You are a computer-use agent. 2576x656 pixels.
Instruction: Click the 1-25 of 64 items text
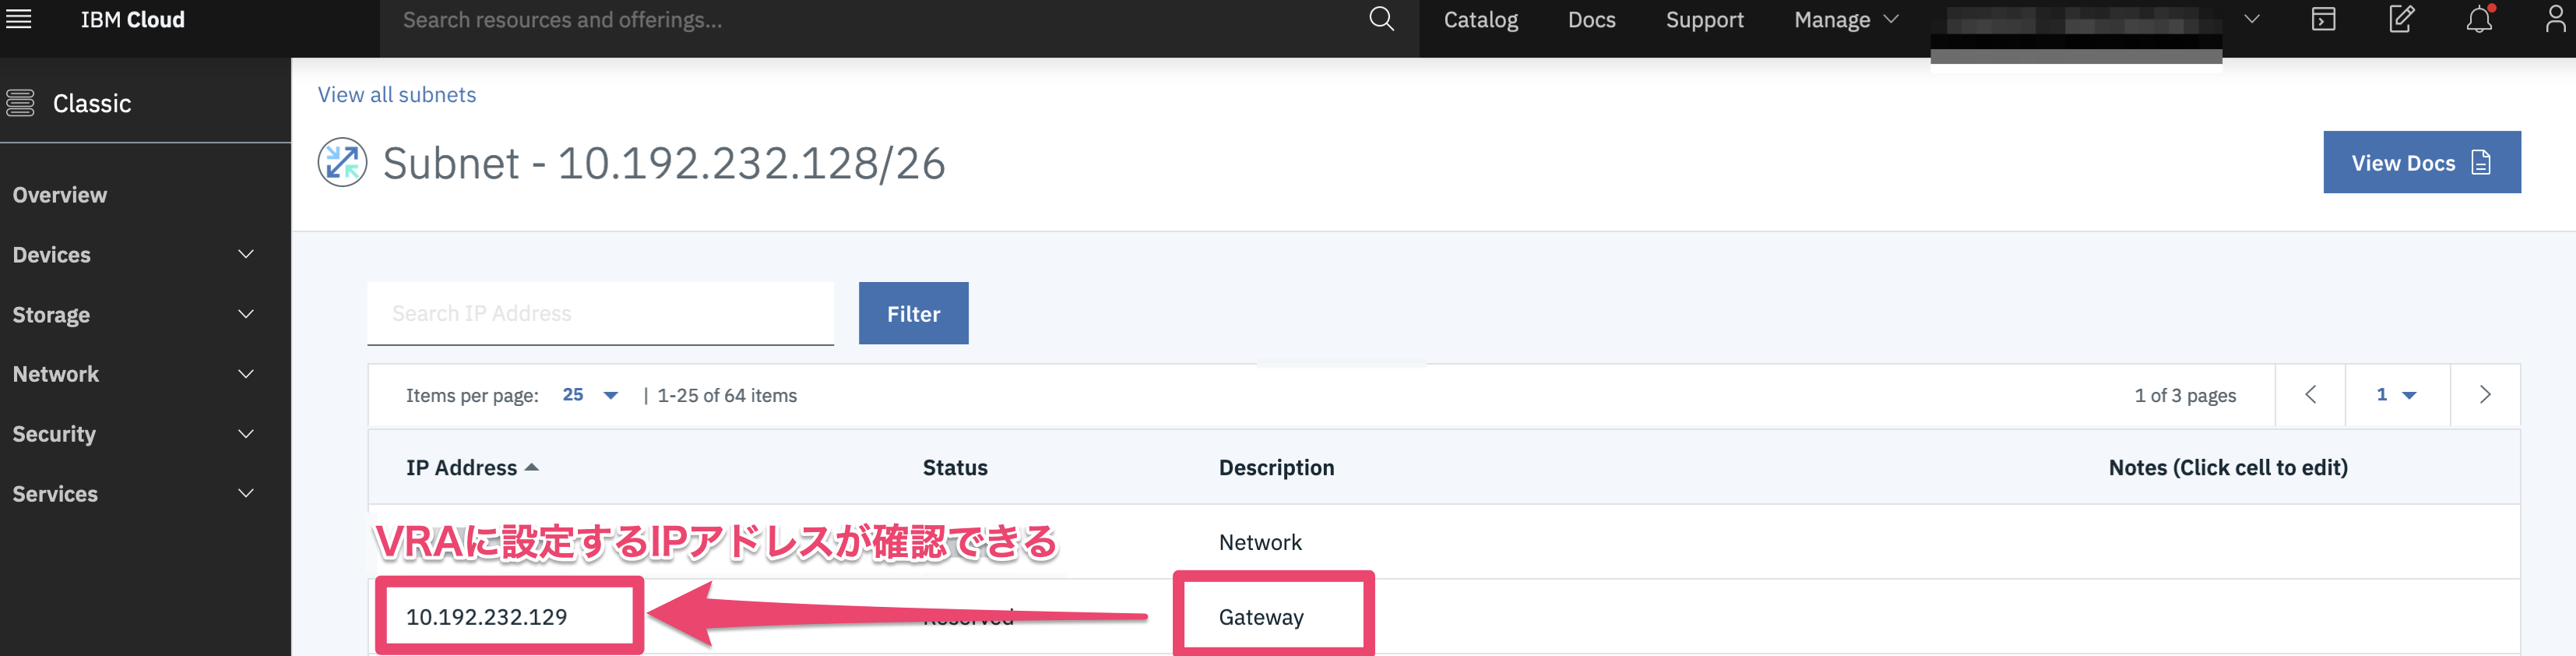click(x=727, y=395)
